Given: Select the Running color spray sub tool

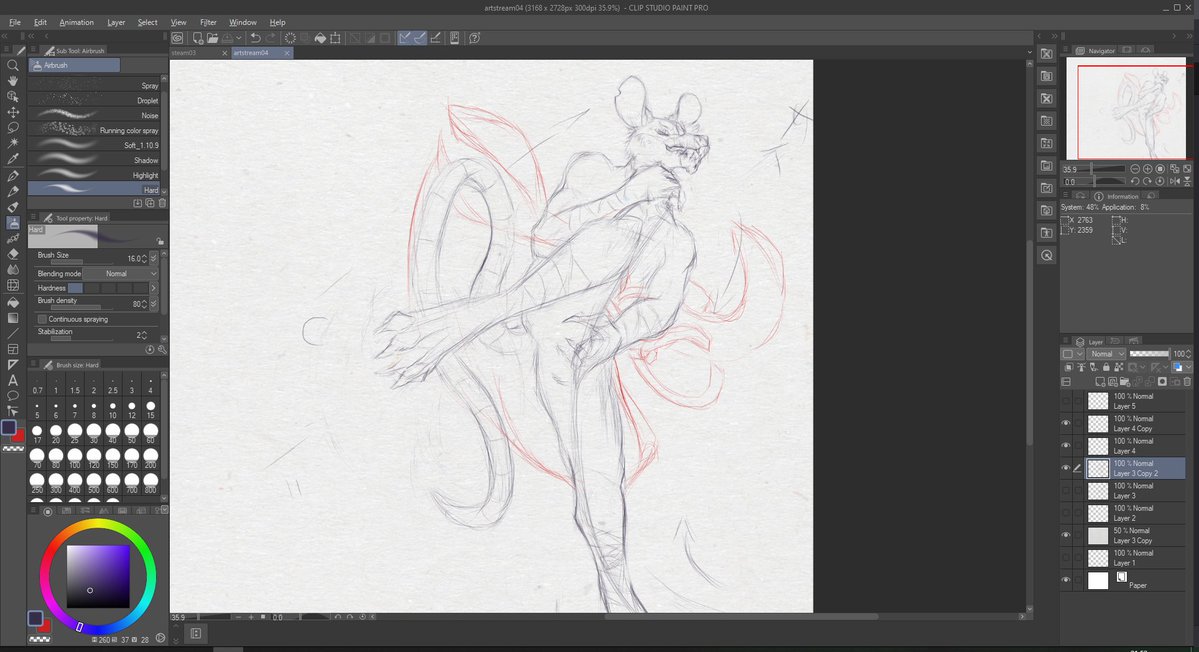Looking at the screenshot, I should [94, 130].
